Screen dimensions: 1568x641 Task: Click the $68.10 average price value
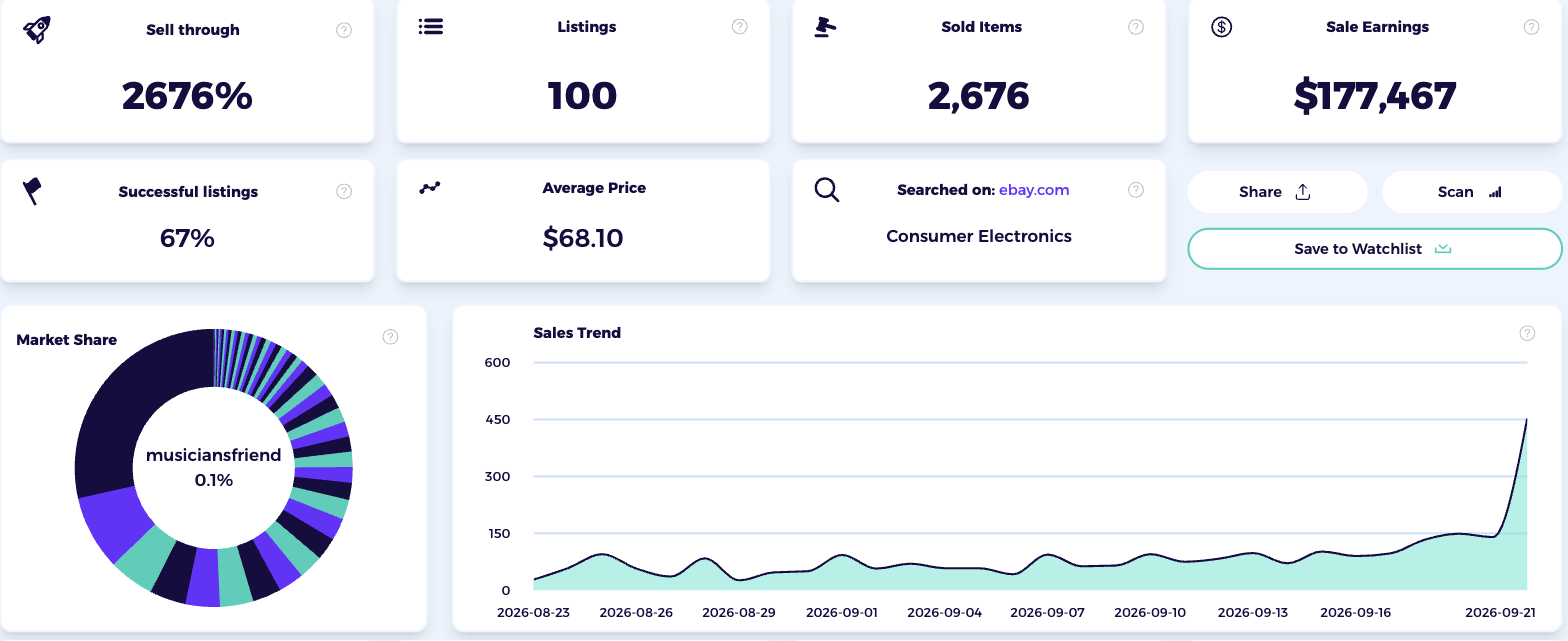[583, 238]
